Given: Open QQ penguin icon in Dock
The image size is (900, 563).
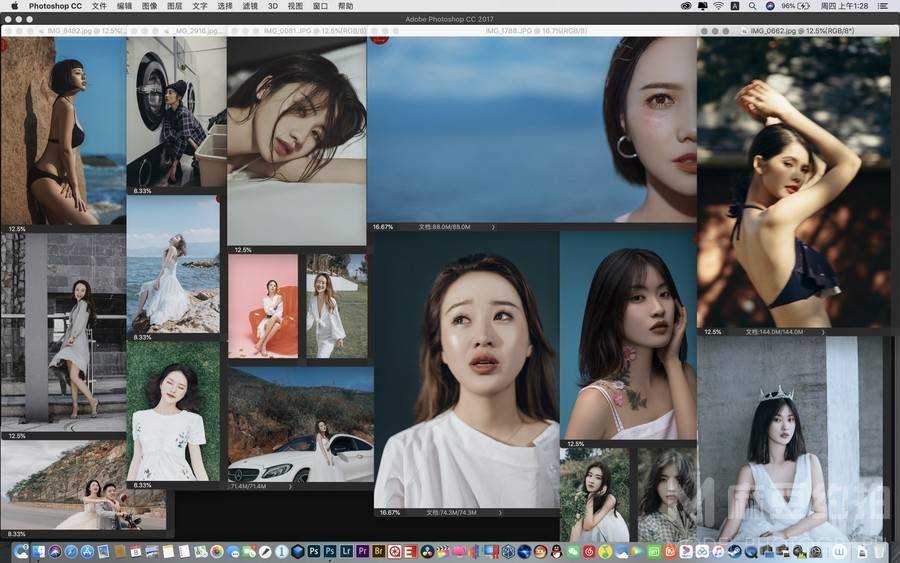Looking at the screenshot, I should click(x=556, y=552).
